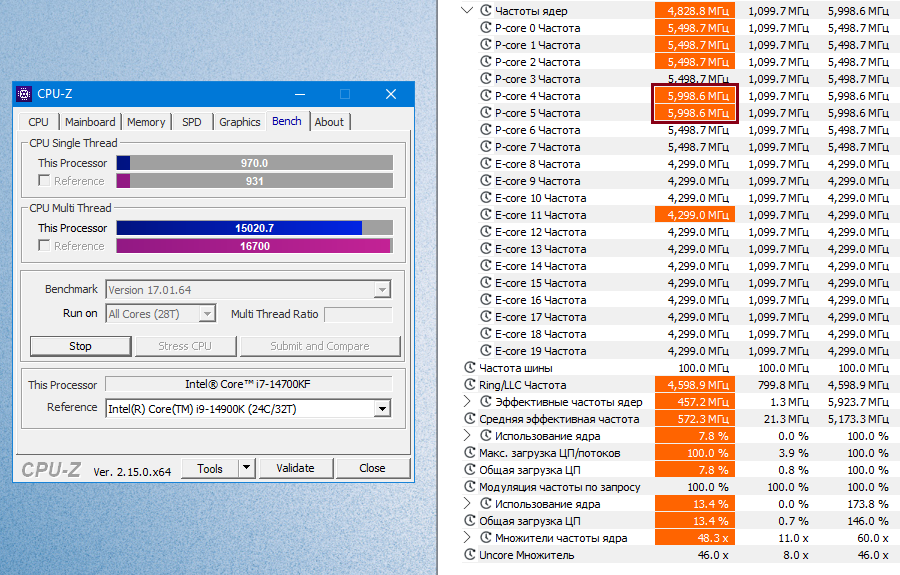The height and width of the screenshot is (575, 900).
Task: Click clock icon of Модуляция частоты по запросу
Action: coord(470,487)
